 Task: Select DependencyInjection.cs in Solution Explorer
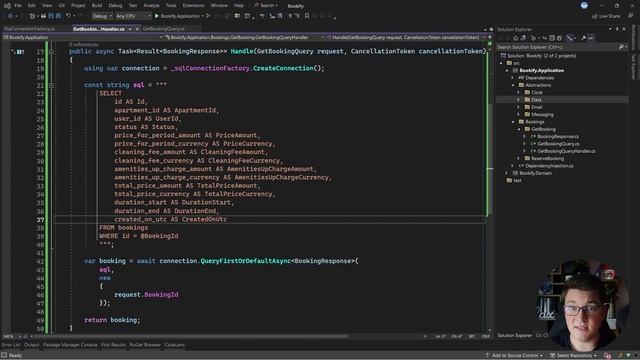tap(549, 166)
